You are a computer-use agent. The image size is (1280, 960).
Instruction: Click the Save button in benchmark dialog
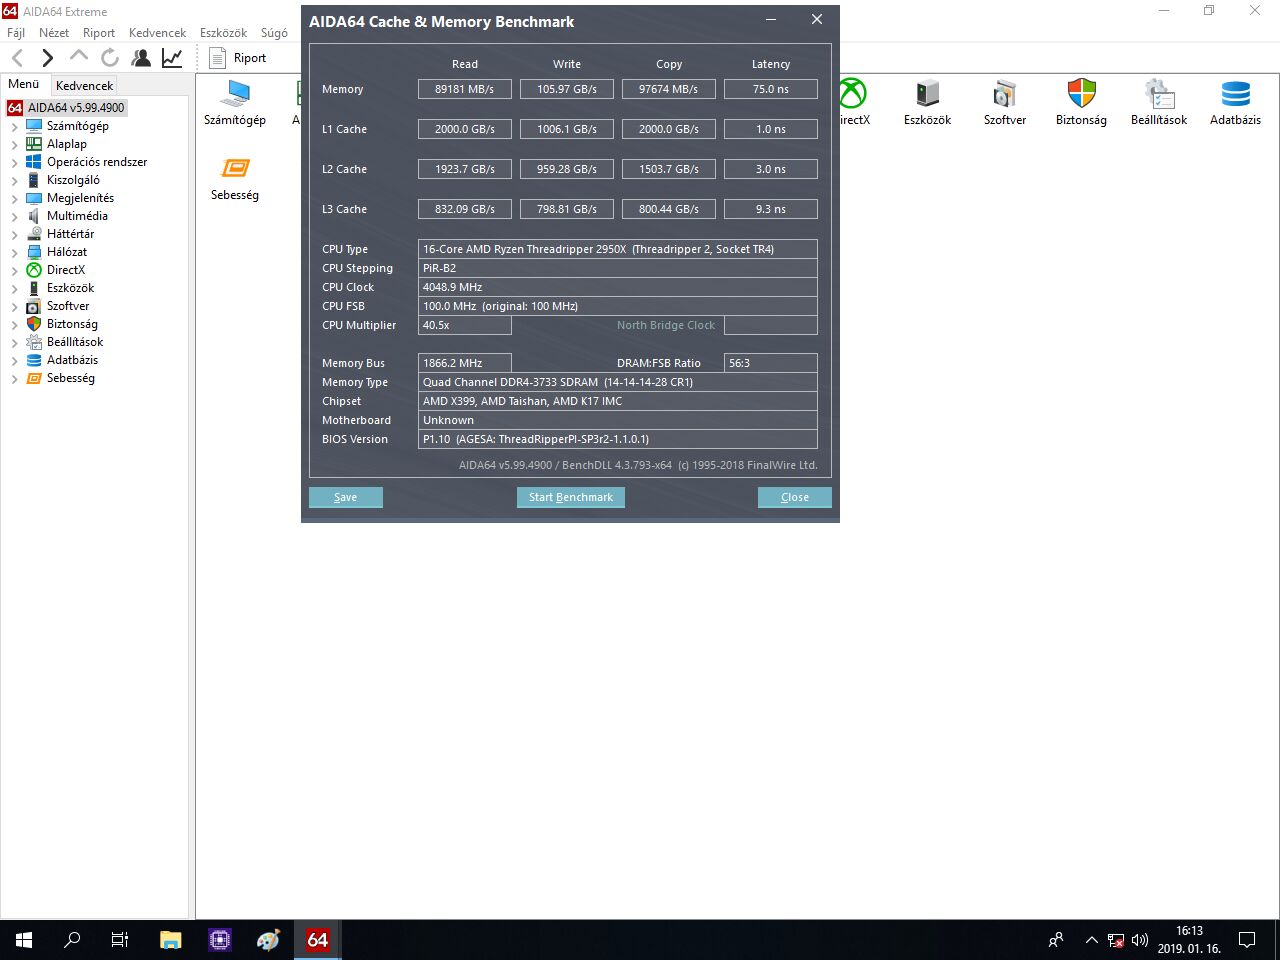point(346,497)
